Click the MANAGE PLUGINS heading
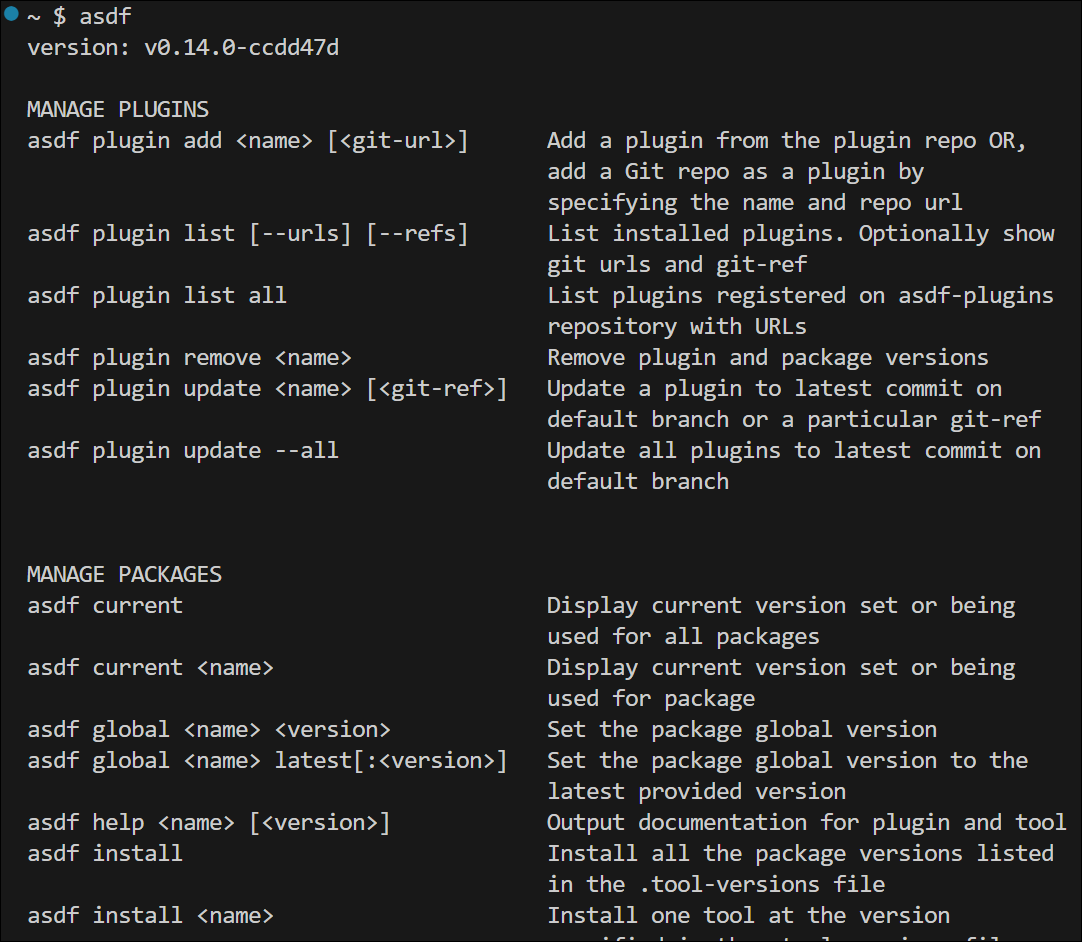This screenshot has height=942, width=1082. coord(118,109)
